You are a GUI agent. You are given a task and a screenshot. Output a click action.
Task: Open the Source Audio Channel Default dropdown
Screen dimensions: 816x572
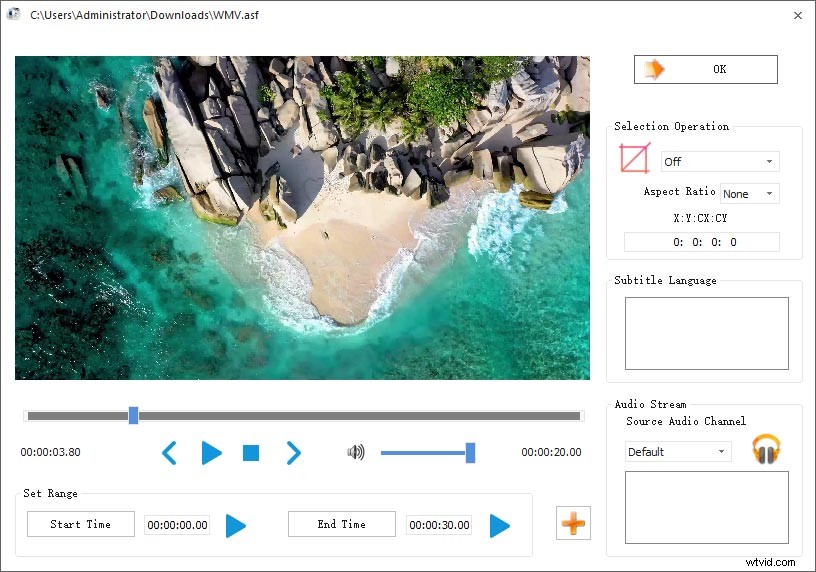678,452
